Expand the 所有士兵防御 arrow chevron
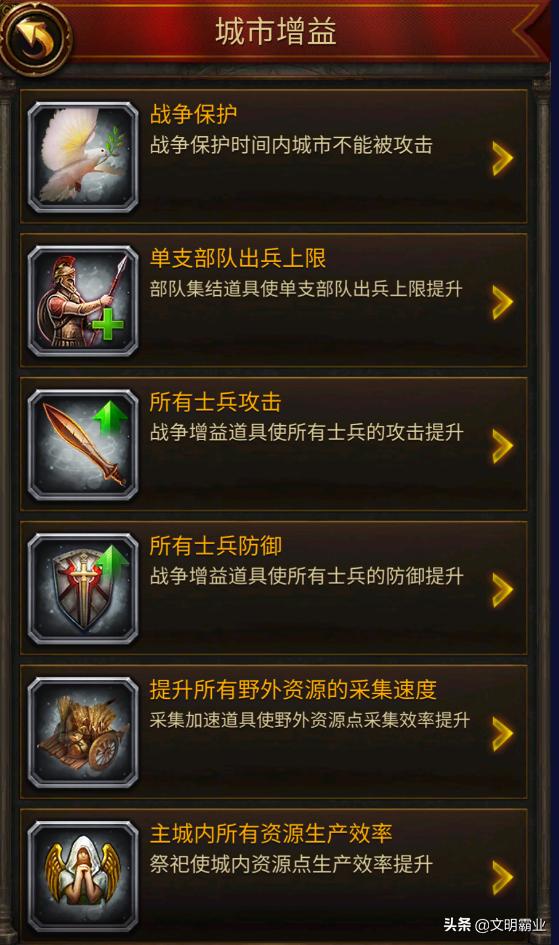The height and width of the screenshot is (945, 559). click(x=502, y=590)
